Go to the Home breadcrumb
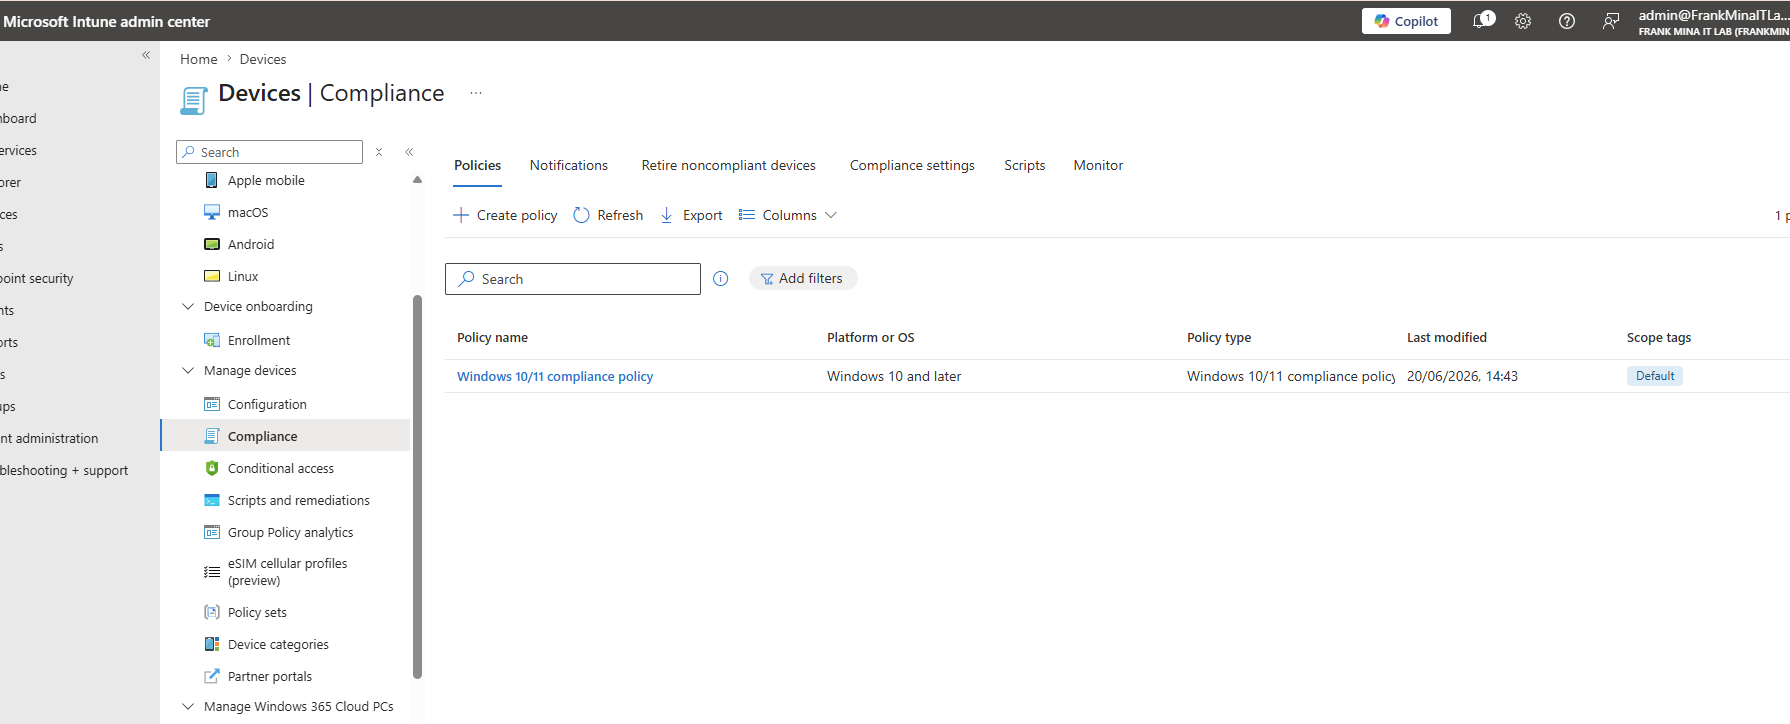 (199, 59)
